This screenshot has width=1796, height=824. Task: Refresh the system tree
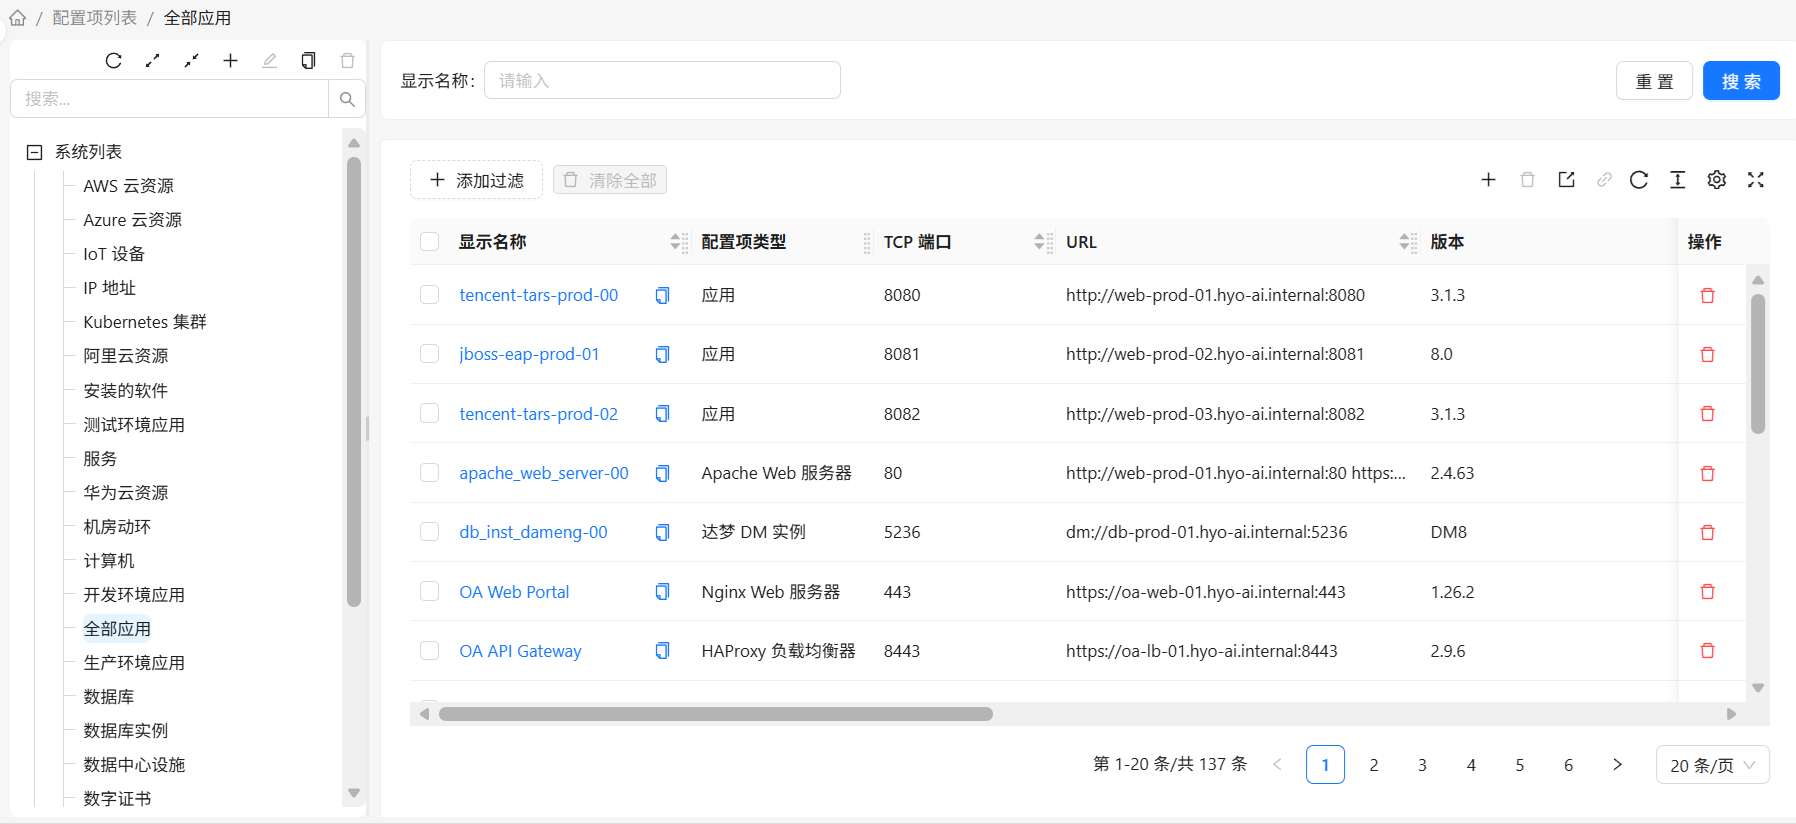[x=114, y=61]
